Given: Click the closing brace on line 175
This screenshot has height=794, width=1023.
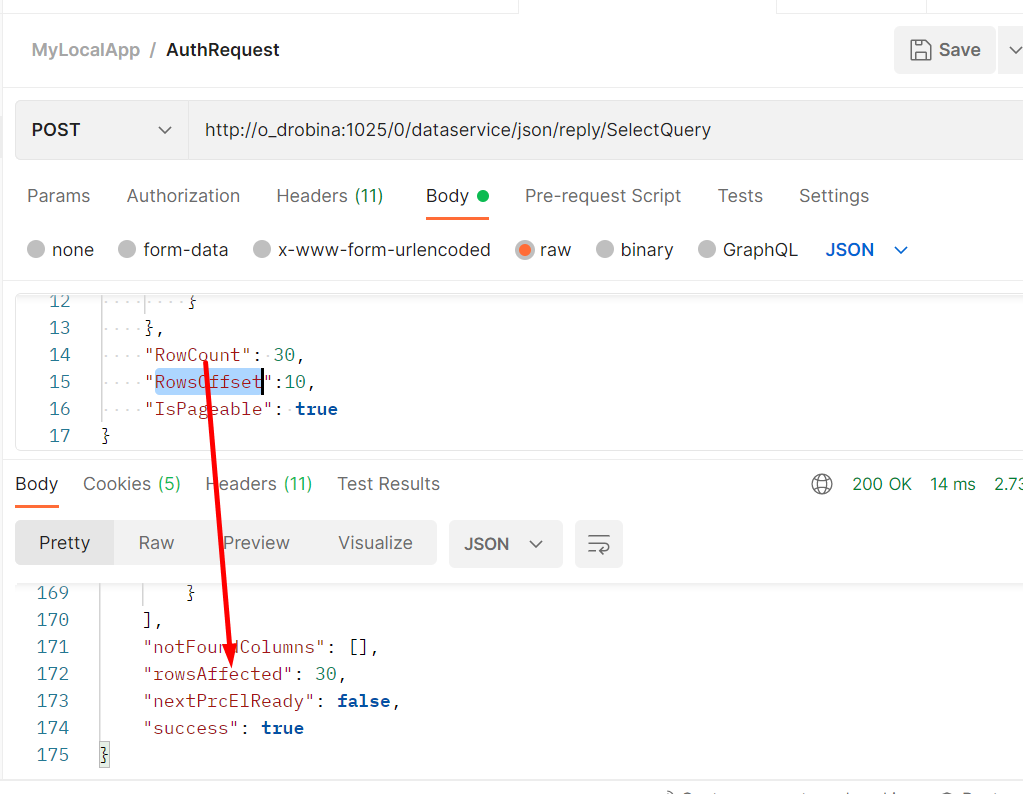Looking at the screenshot, I should (x=104, y=755).
